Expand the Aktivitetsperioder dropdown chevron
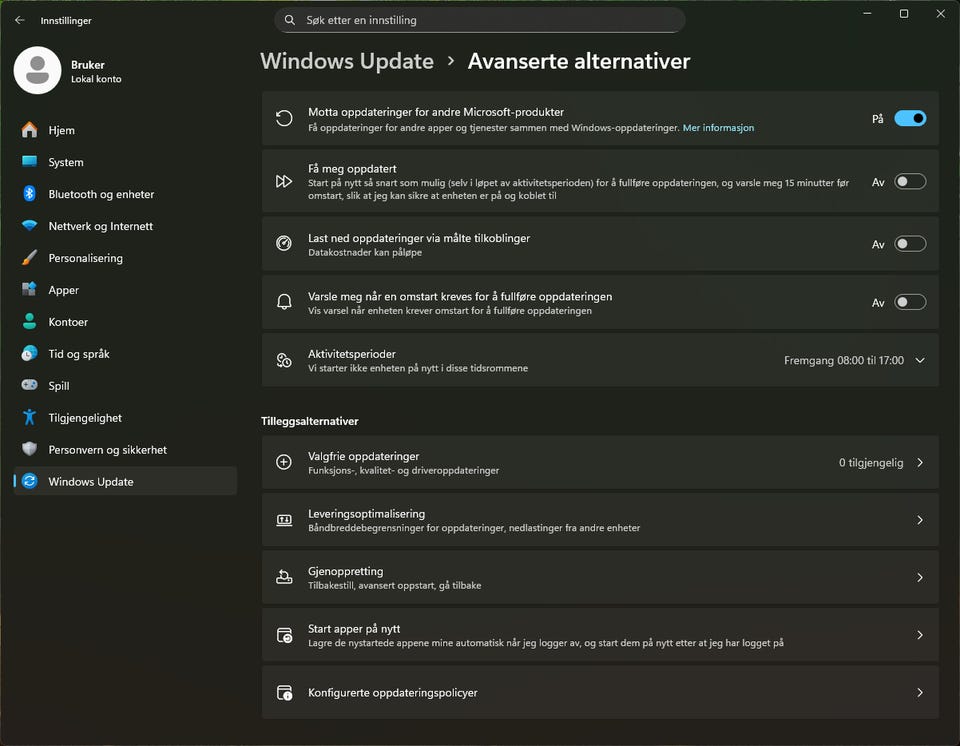Screen dimensions: 960x746 point(920,360)
